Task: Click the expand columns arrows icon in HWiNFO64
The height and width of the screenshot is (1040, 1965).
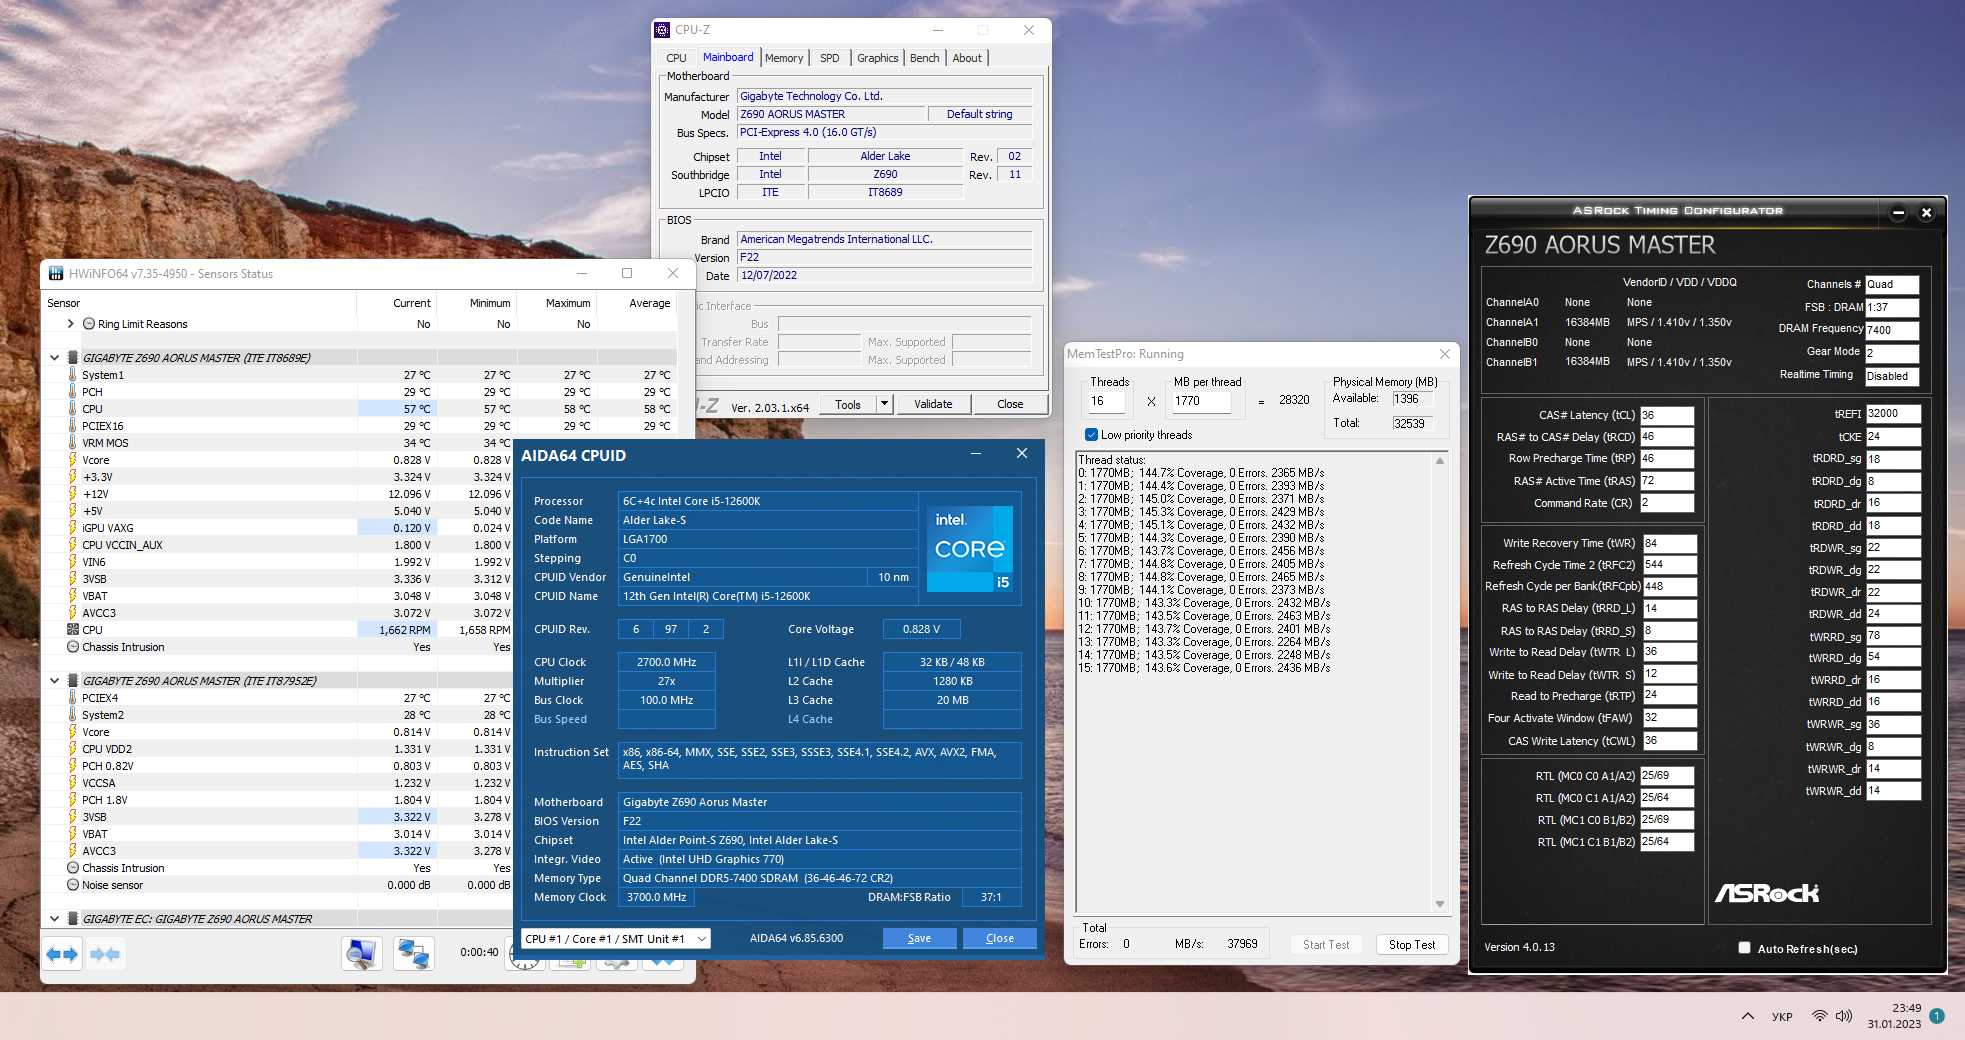Action: pyautogui.click(x=62, y=953)
